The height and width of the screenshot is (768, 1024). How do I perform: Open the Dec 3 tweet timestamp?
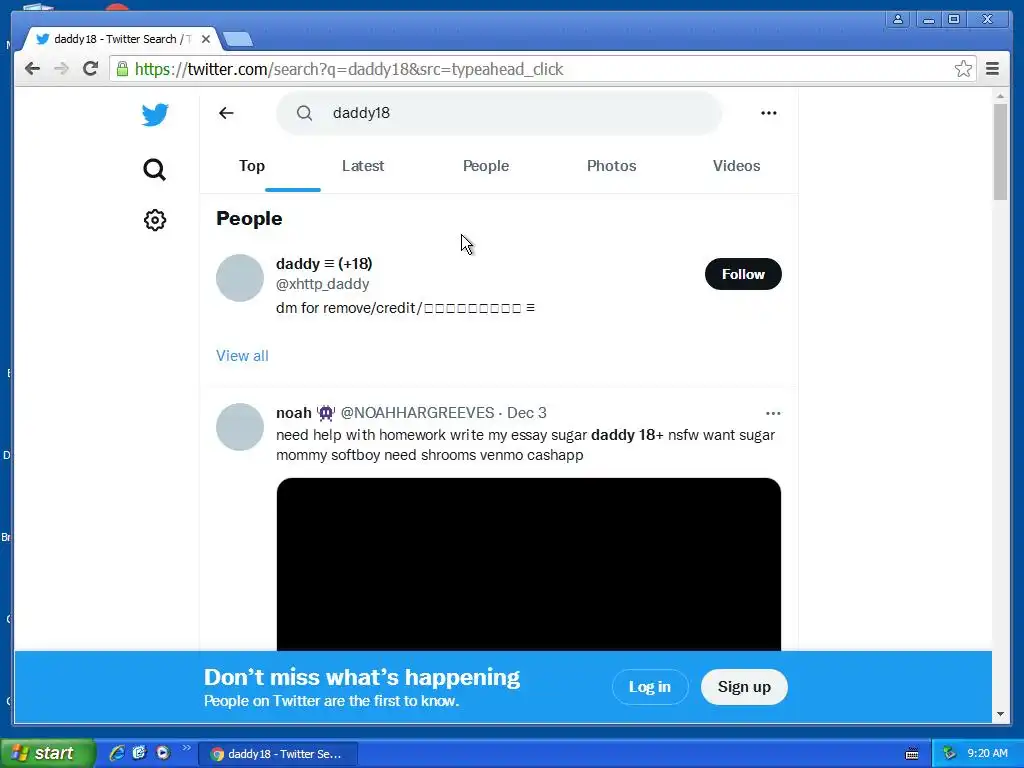coord(526,413)
